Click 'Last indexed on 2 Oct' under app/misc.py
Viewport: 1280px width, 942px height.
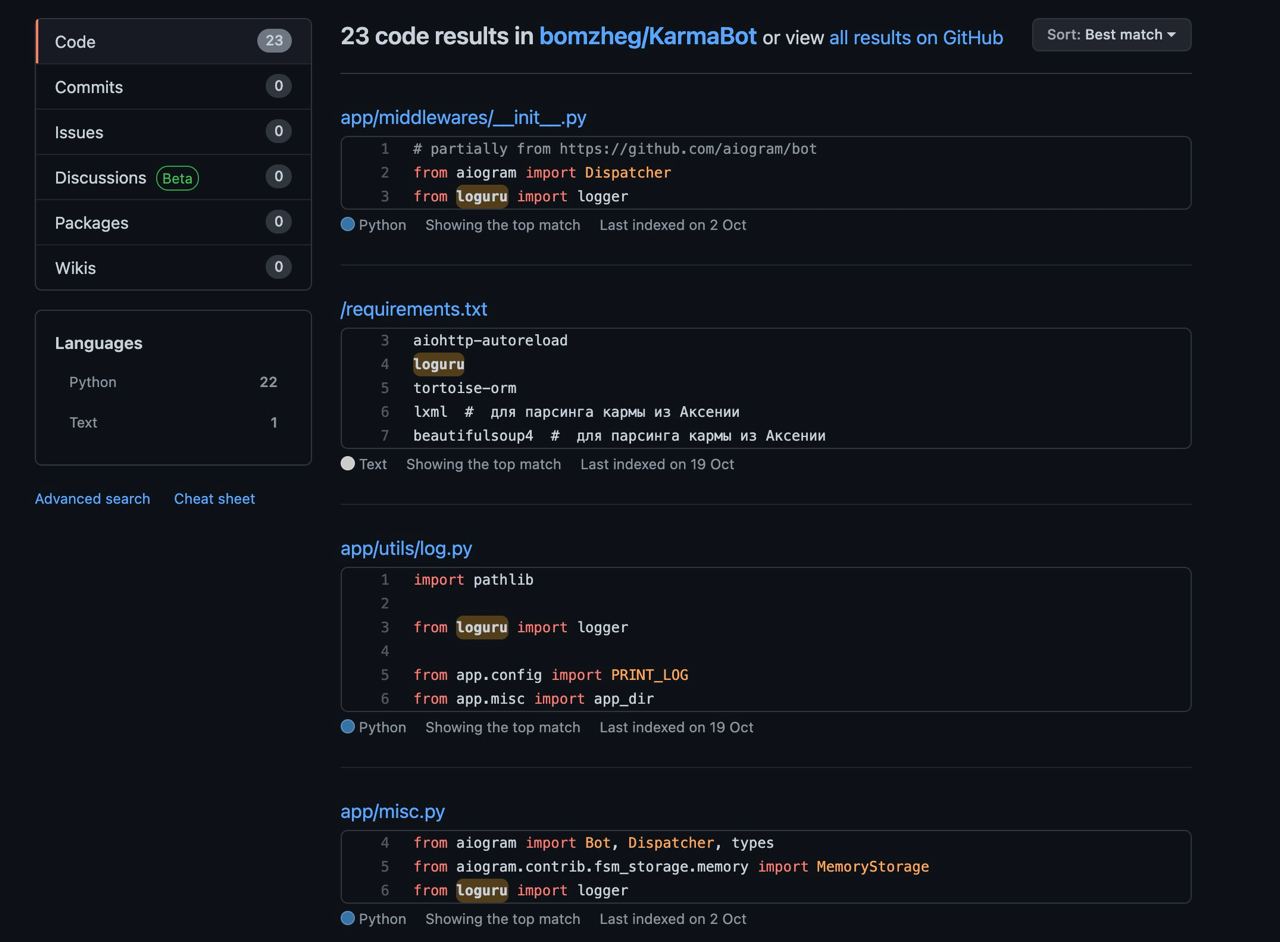click(x=673, y=919)
